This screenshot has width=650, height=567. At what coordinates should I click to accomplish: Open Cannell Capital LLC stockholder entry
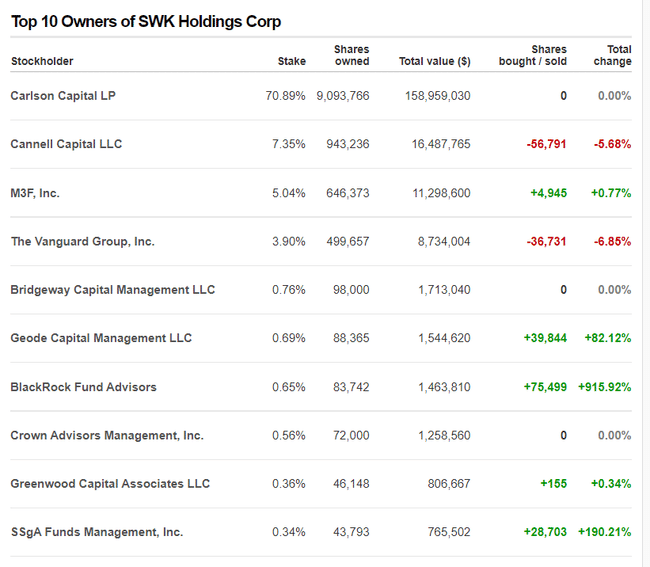(66, 144)
